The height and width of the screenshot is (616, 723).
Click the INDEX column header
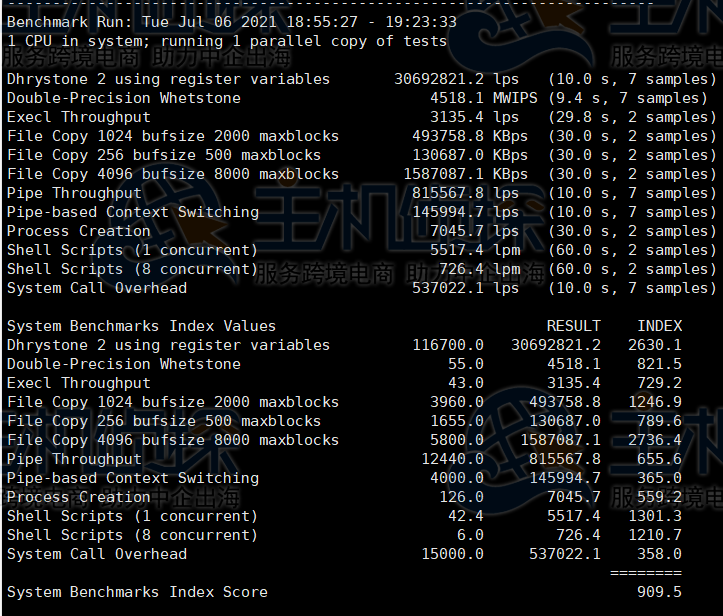tap(659, 326)
